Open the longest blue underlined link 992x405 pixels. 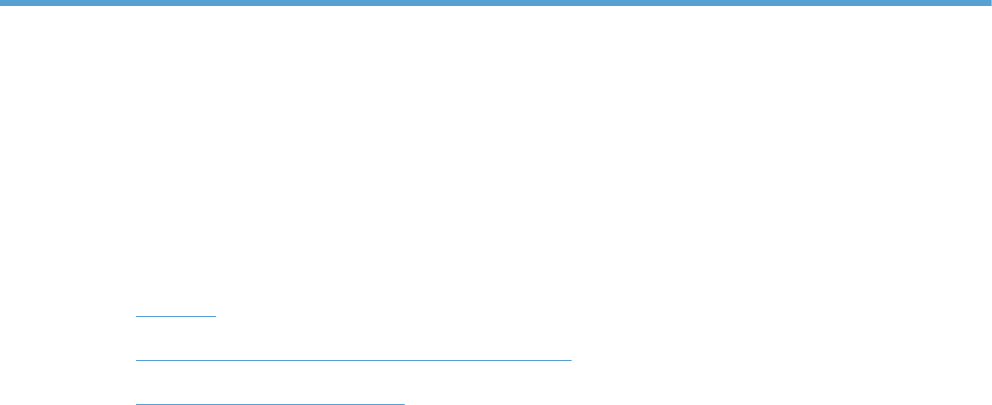click(x=354, y=356)
